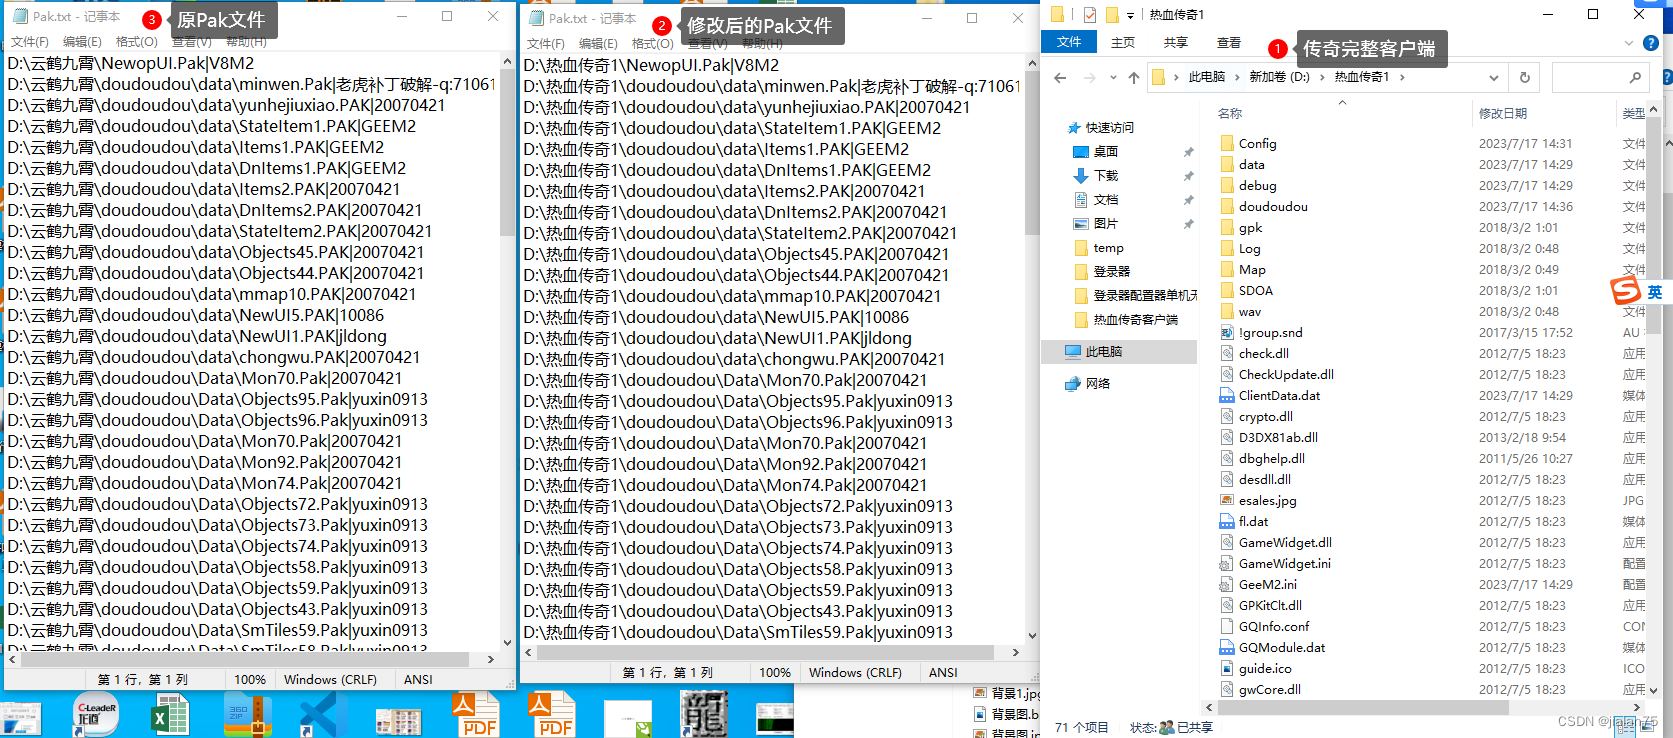Screen dimensions: 1673x738
Task: Open the Customize Quick Access Toolbar dropdown
Action: (1130, 15)
